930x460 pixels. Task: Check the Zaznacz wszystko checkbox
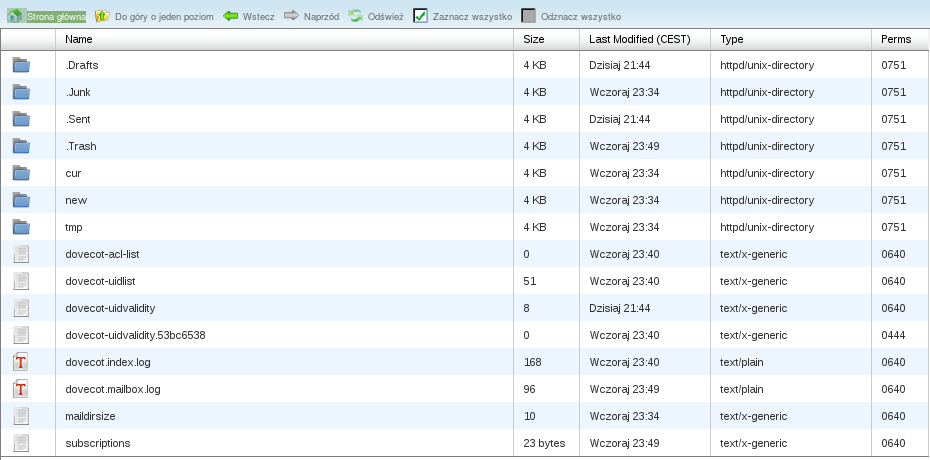(x=420, y=17)
